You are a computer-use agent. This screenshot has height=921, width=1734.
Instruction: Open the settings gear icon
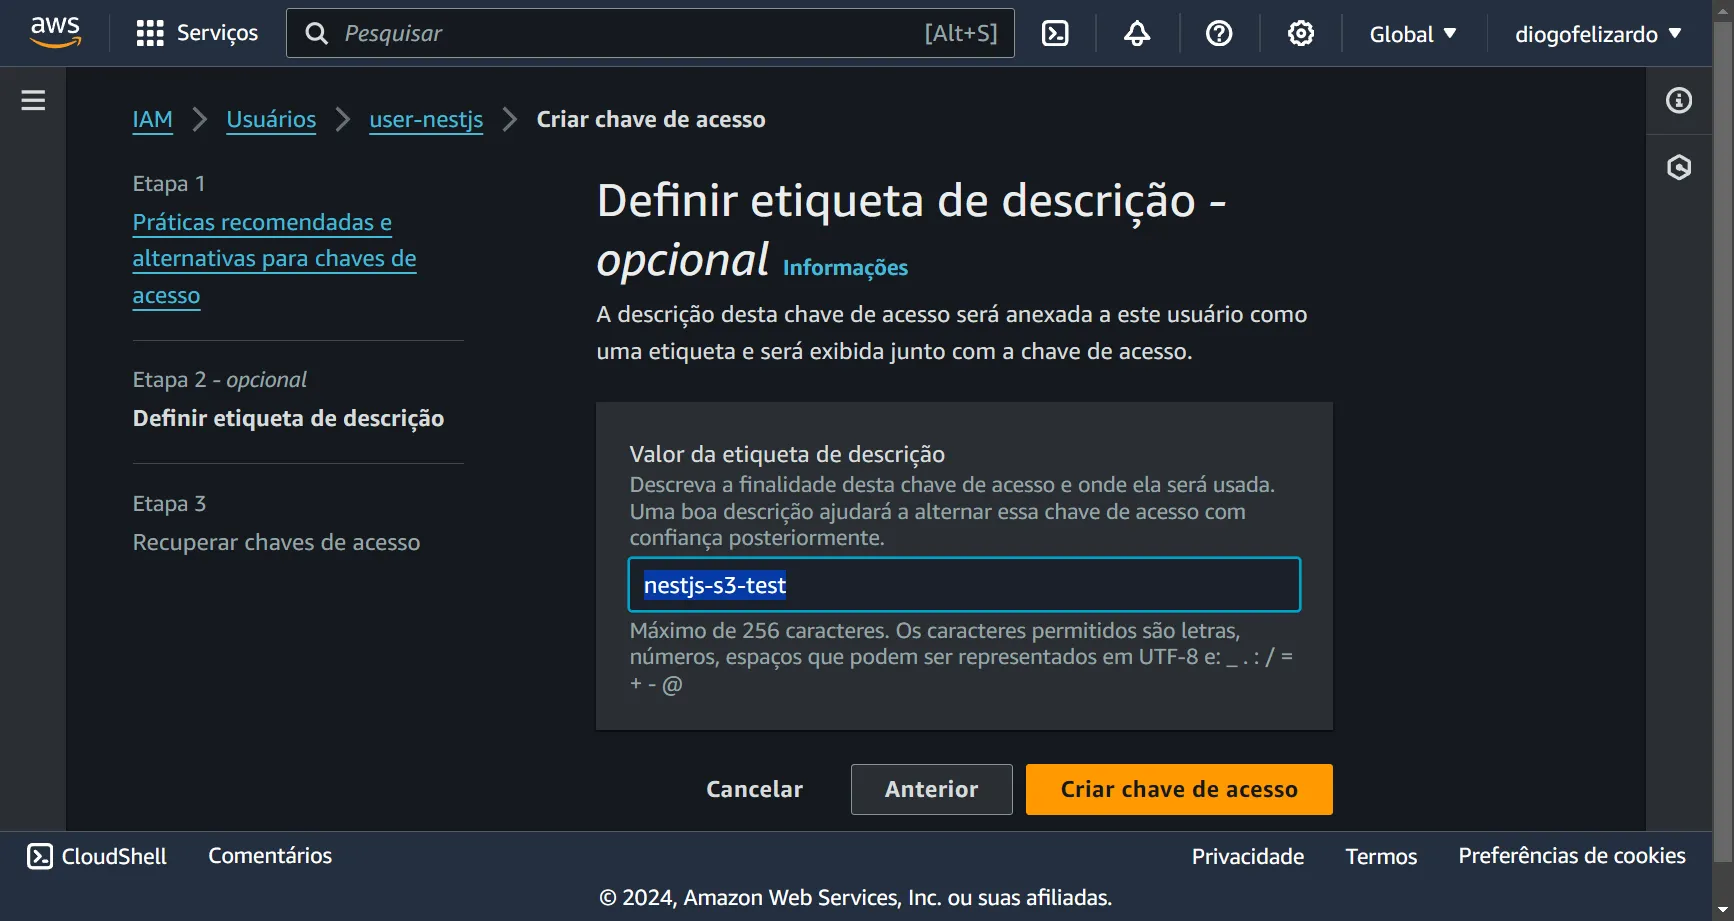click(x=1301, y=34)
